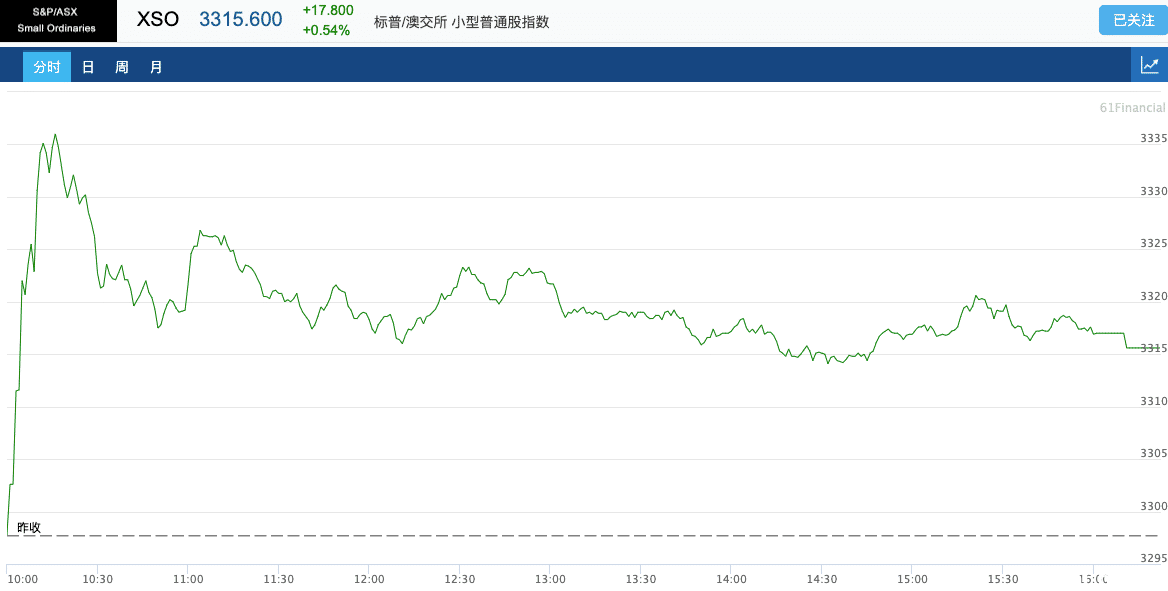The height and width of the screenshot is (591, 1168).
Task: Click the 14:30 time axis label
Action: tap(822, 578)
